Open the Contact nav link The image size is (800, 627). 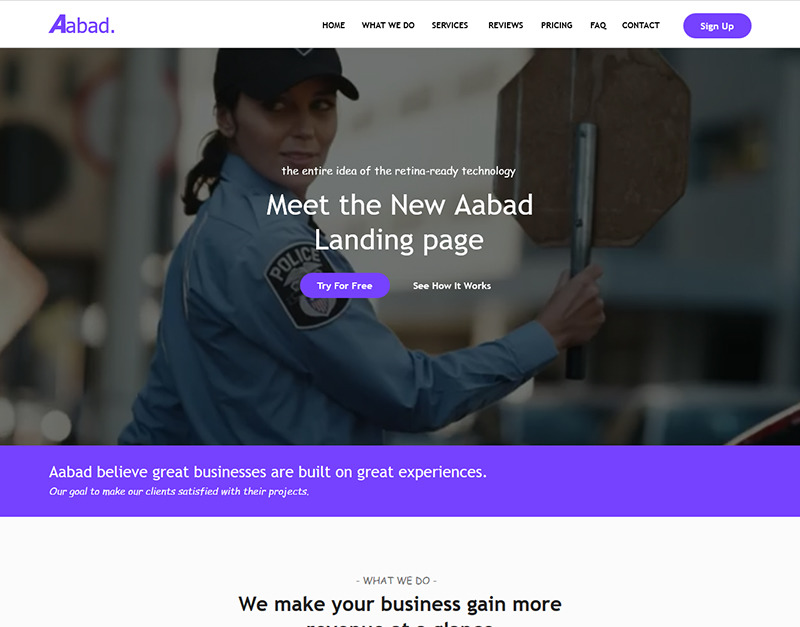click(x=641, y=25)
